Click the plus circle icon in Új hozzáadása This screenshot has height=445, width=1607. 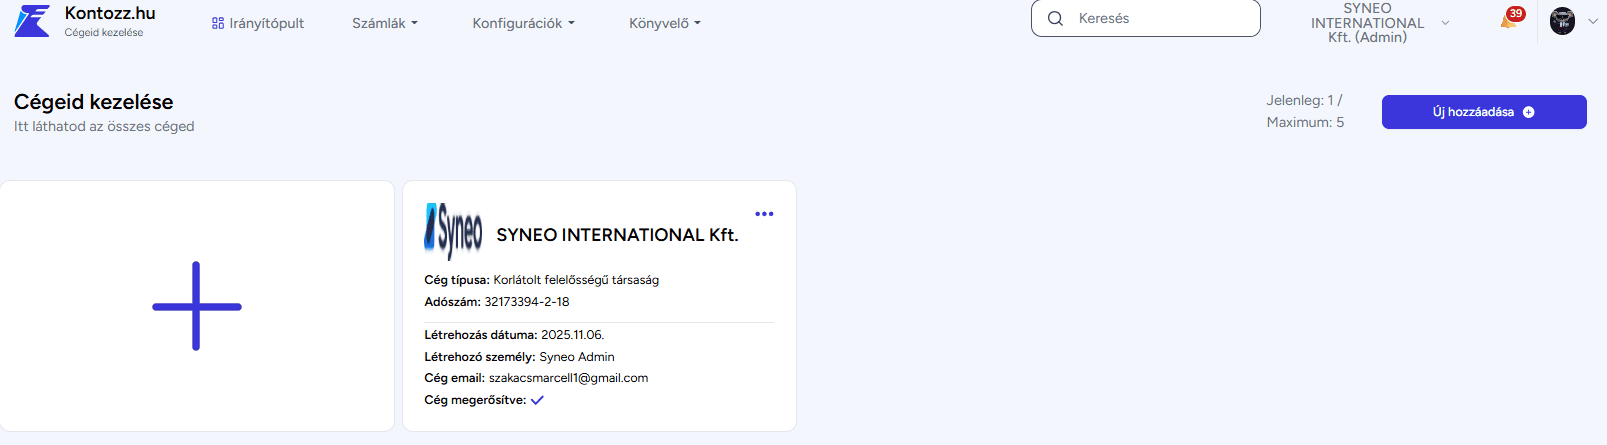coord(1528,112)
